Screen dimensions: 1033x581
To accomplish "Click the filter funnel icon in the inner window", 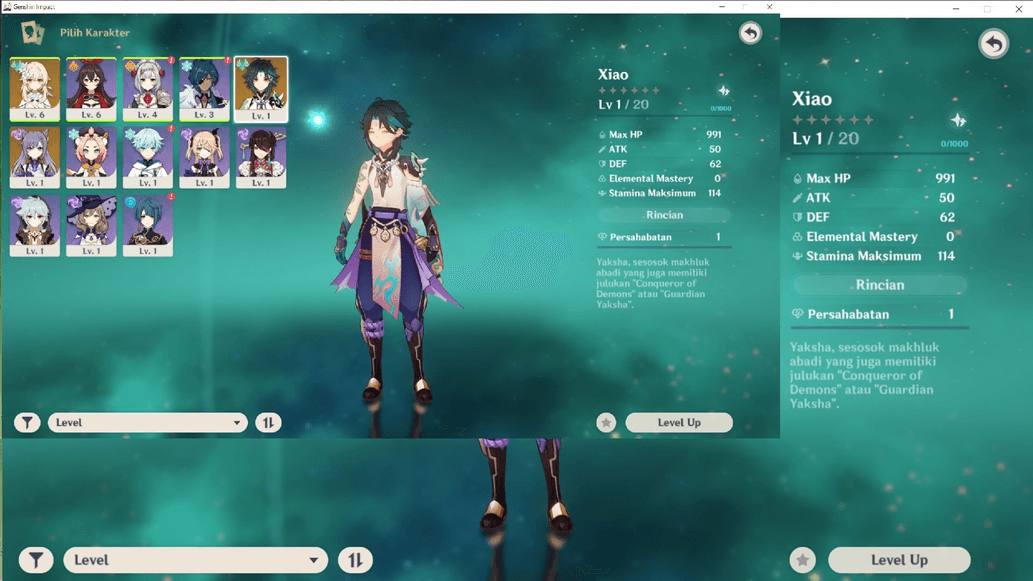I will [27, 423].
